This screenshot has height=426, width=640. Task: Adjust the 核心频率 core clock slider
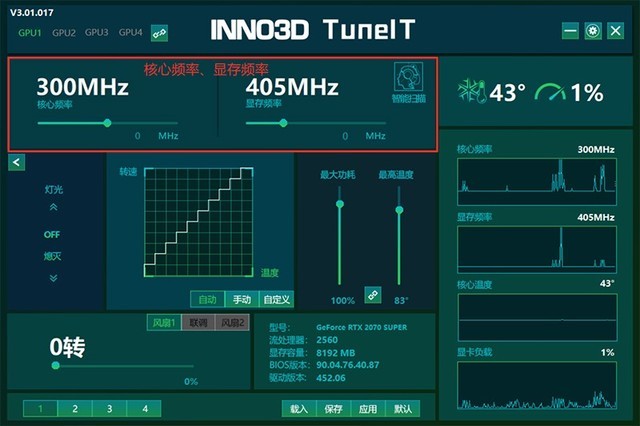click(107, 123)
